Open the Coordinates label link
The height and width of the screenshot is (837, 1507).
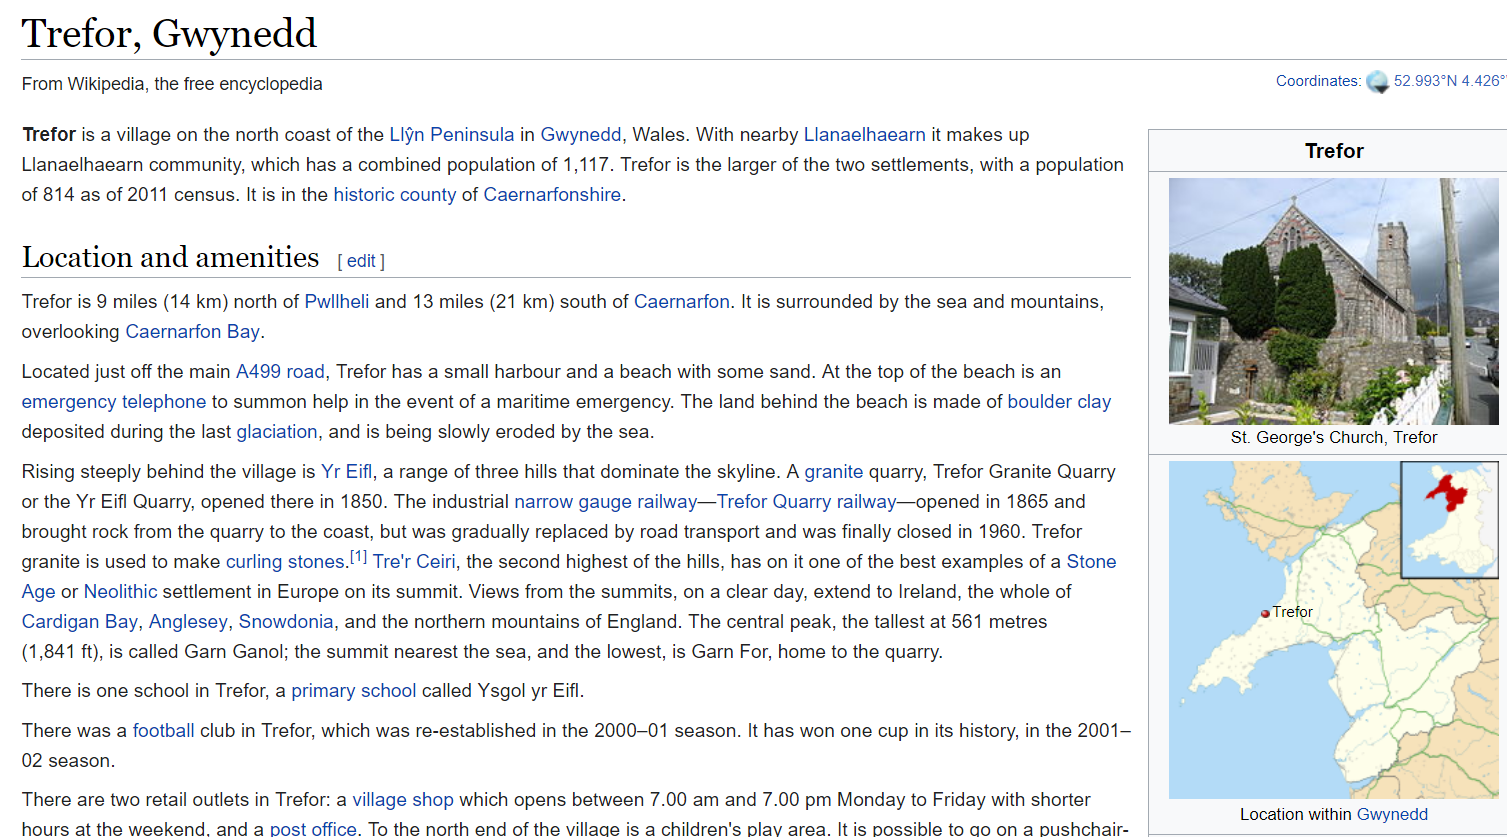click(x=1318, y=81)
